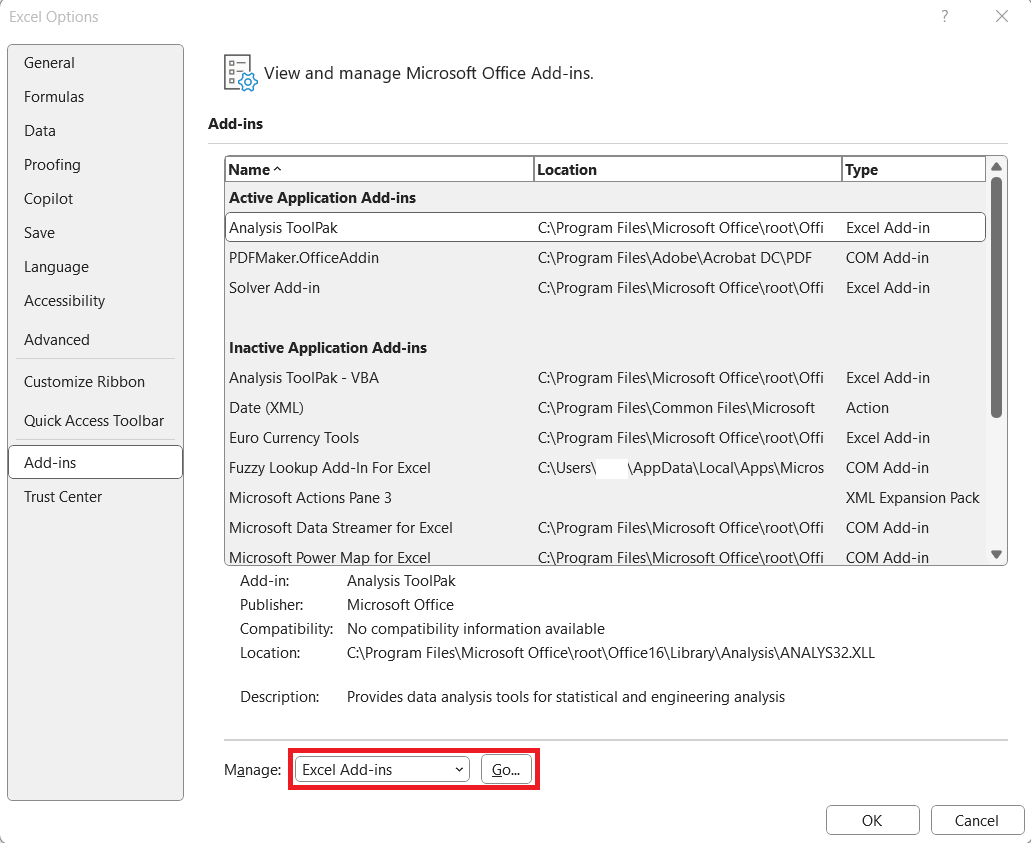Click the Go... button

[506, 769]
